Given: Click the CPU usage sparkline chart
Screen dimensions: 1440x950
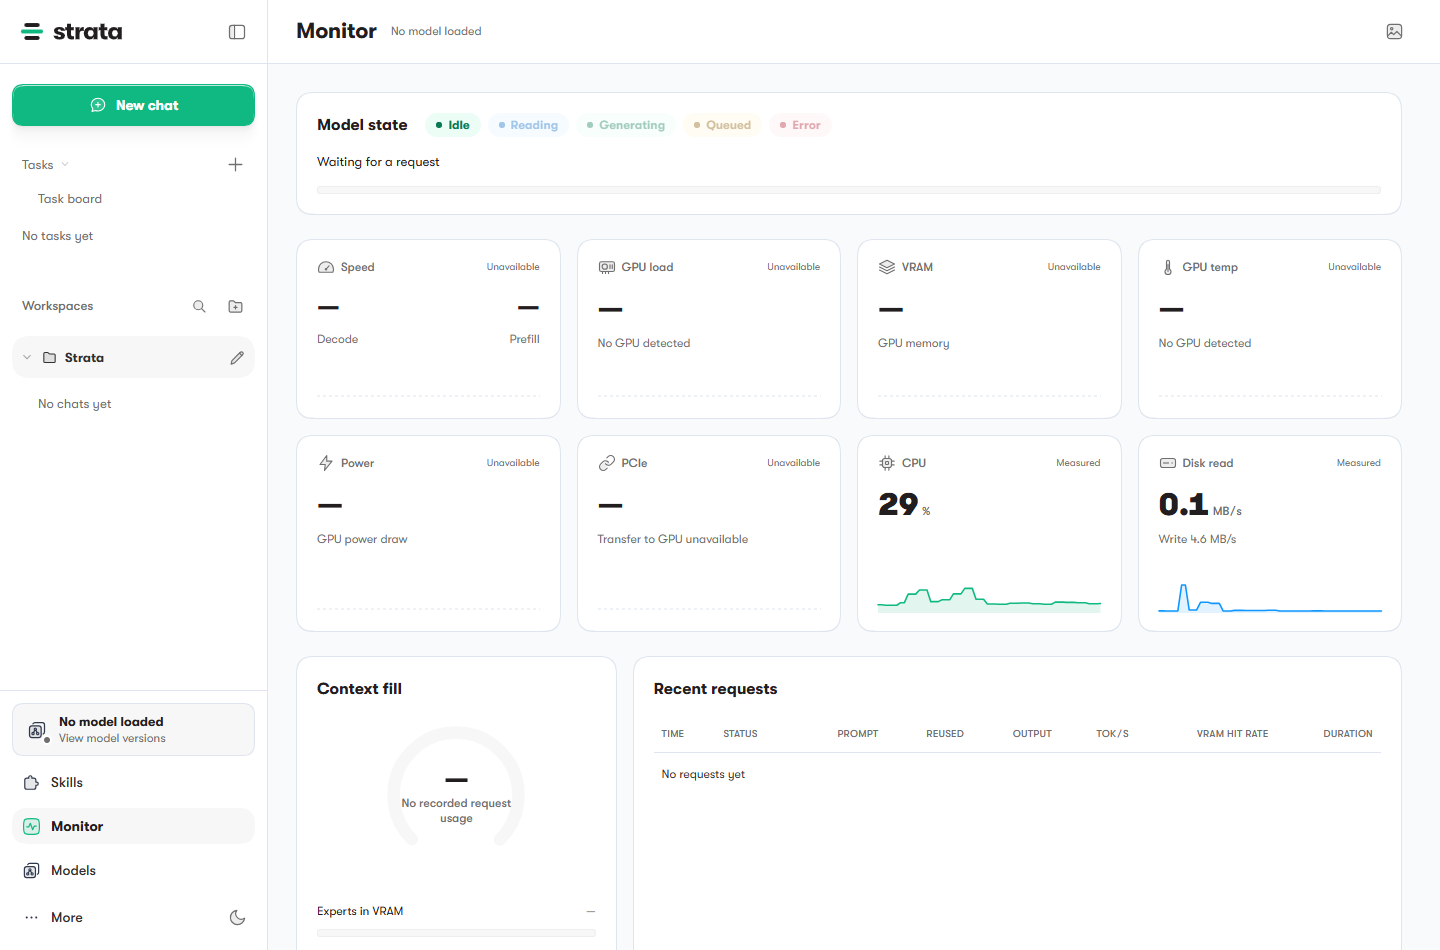Looking at the screenshot, I should click(x=989, y=599).
